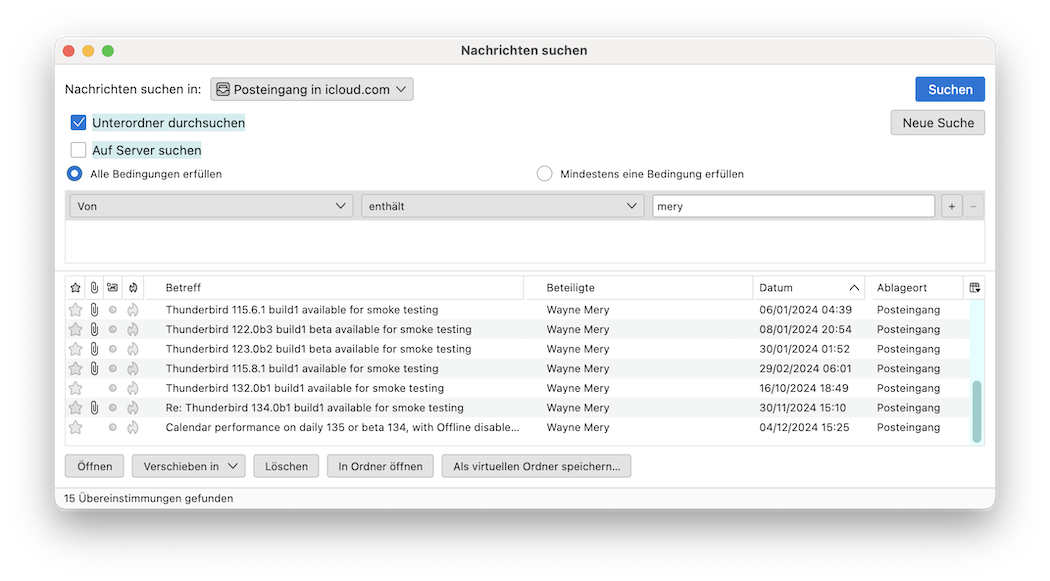Click Posteingang cell in 08/01/2024 row

(909, 329)
